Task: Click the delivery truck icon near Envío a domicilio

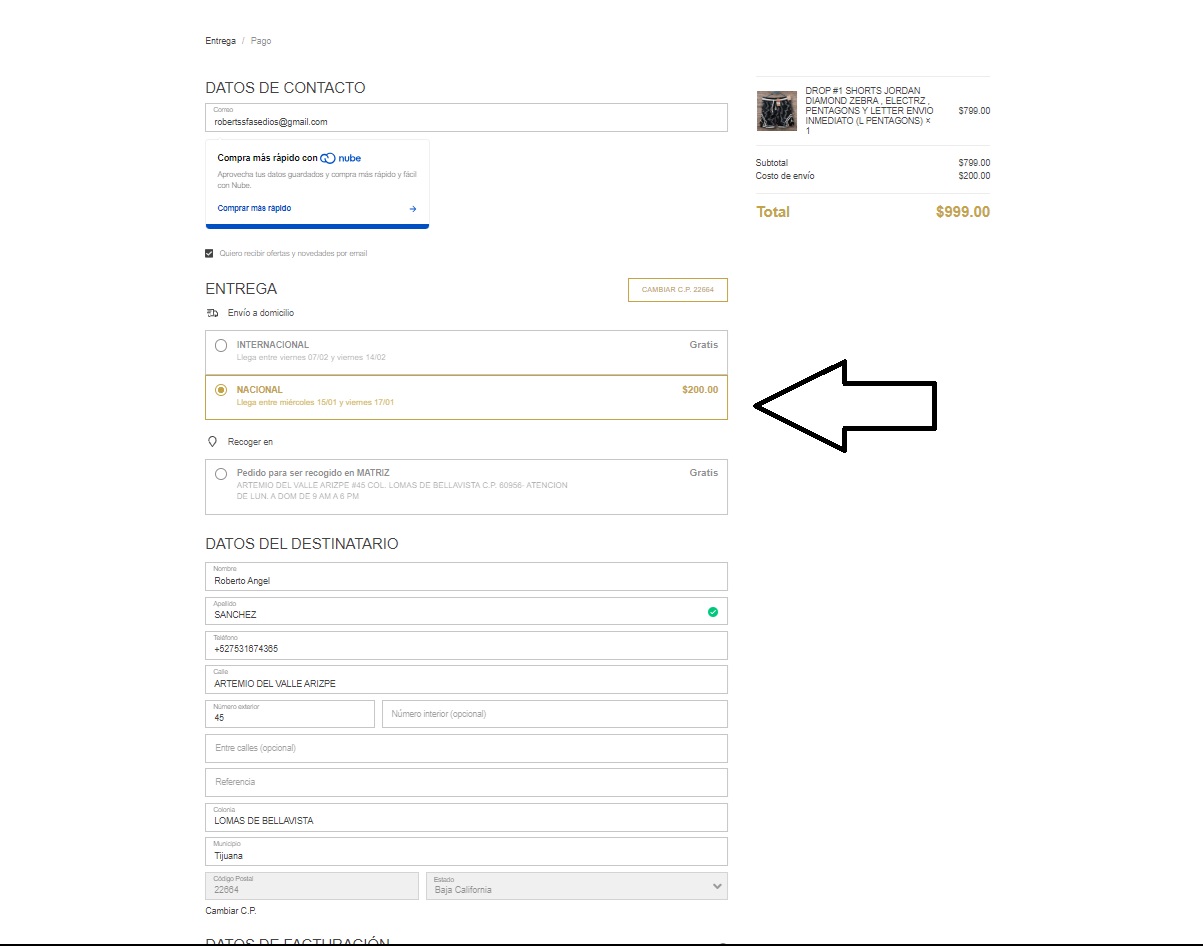Action: coord(212,313)
